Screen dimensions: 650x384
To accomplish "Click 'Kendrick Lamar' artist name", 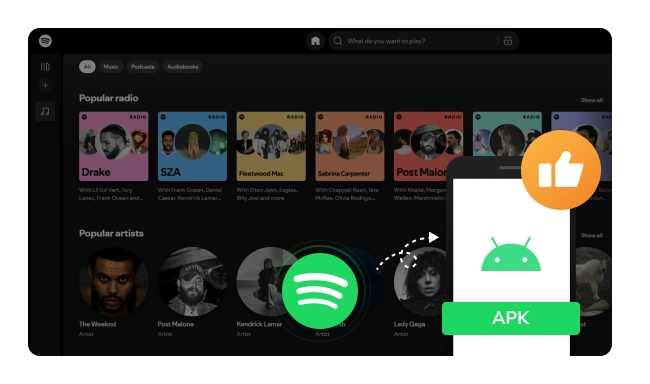I will click(259, 324).
